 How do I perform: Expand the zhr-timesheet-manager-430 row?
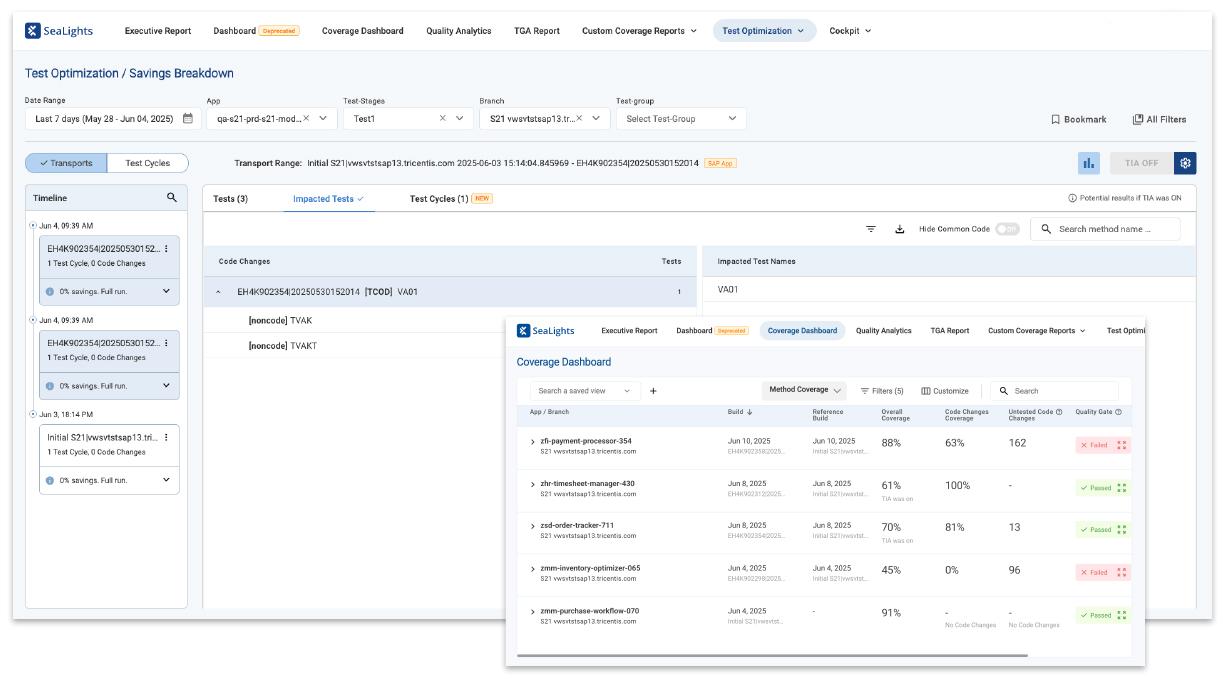(533, 484)
